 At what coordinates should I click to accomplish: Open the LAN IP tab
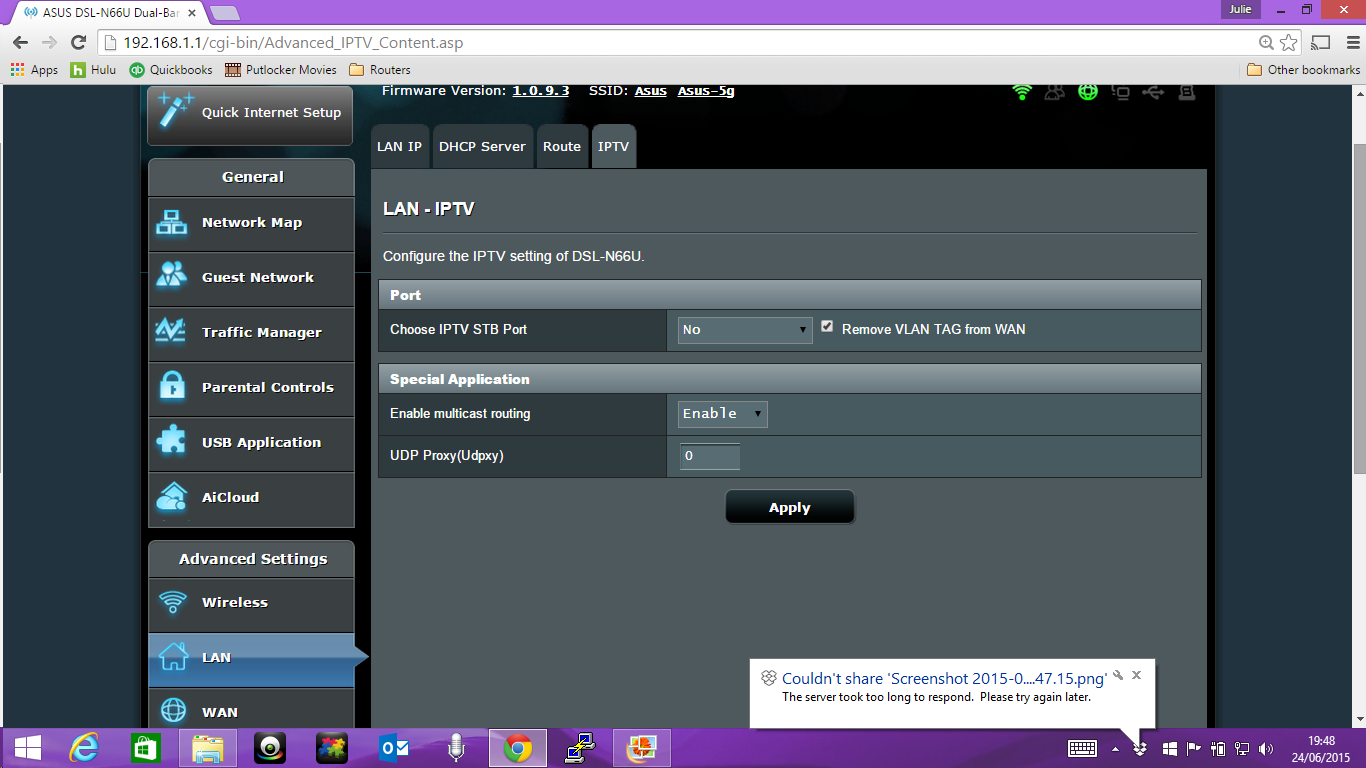(399, 147)
